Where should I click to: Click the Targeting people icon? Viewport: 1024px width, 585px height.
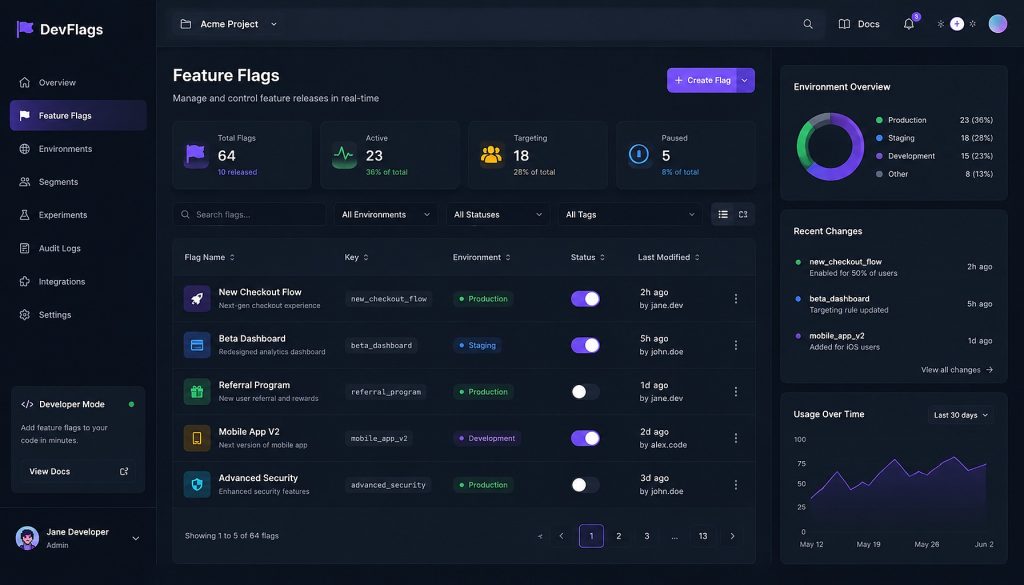[491, 155]
